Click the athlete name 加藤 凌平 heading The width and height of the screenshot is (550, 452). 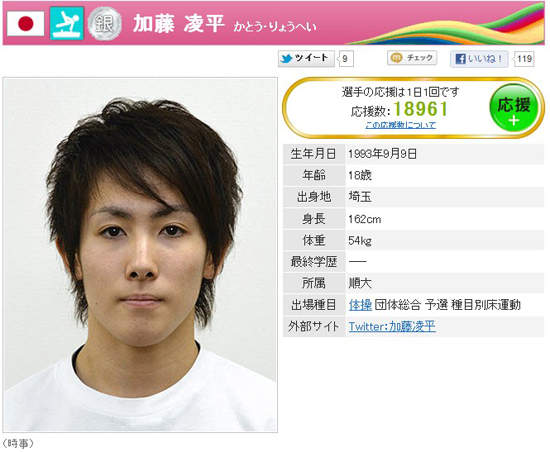pos(179,24)
